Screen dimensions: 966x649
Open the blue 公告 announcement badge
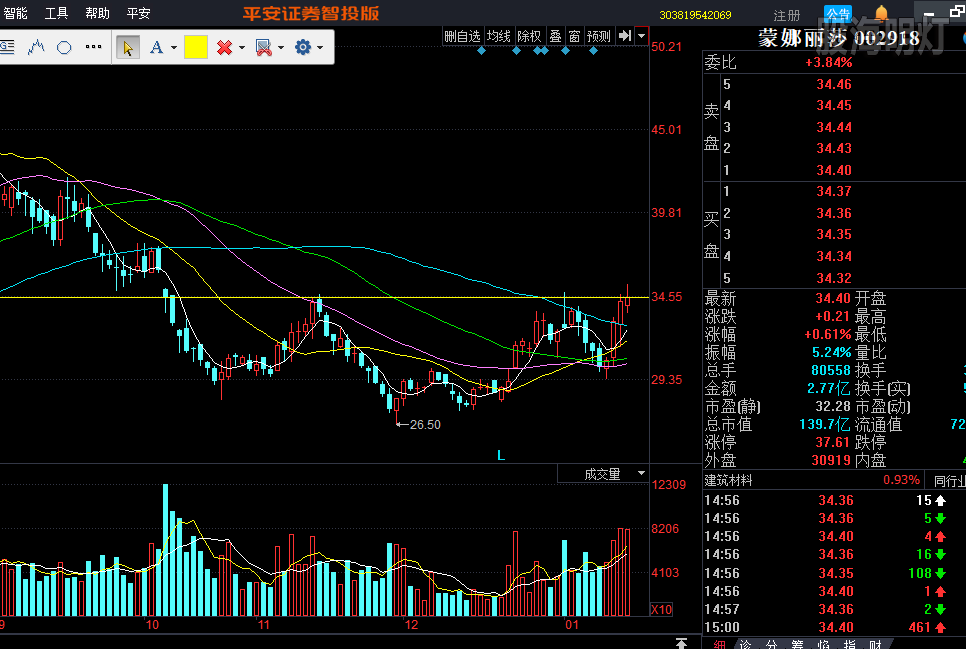[x=838, y=14]
